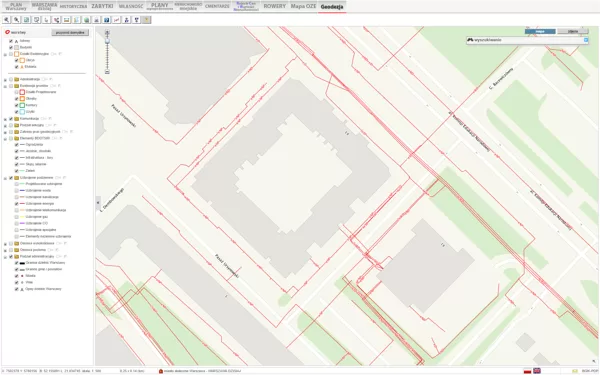This screenshot has height=375, width=600.
Task: Uncheck the Adresy layer checkbox
Action: (x=11, y=41)
